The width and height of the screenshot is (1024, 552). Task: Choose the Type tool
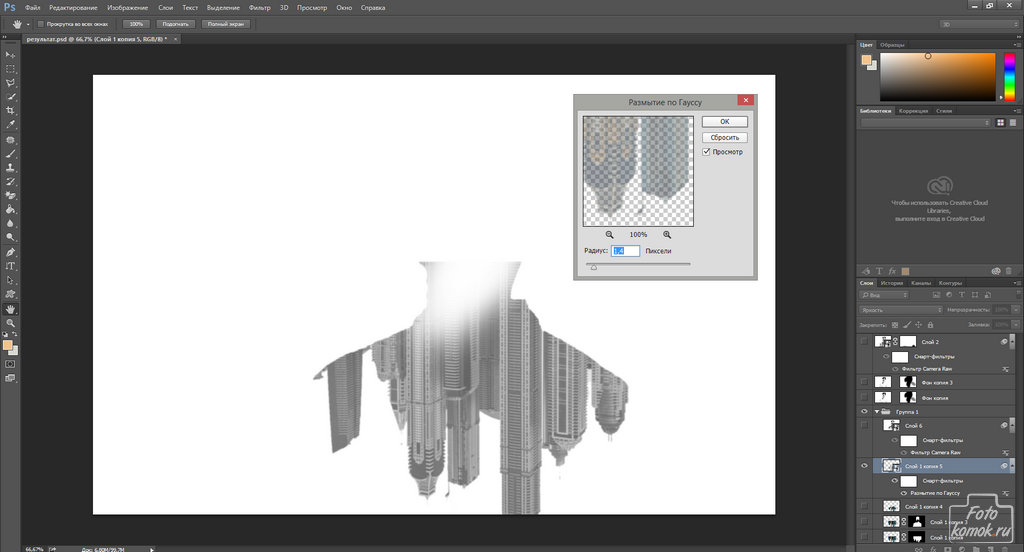[x=10, y=266]
